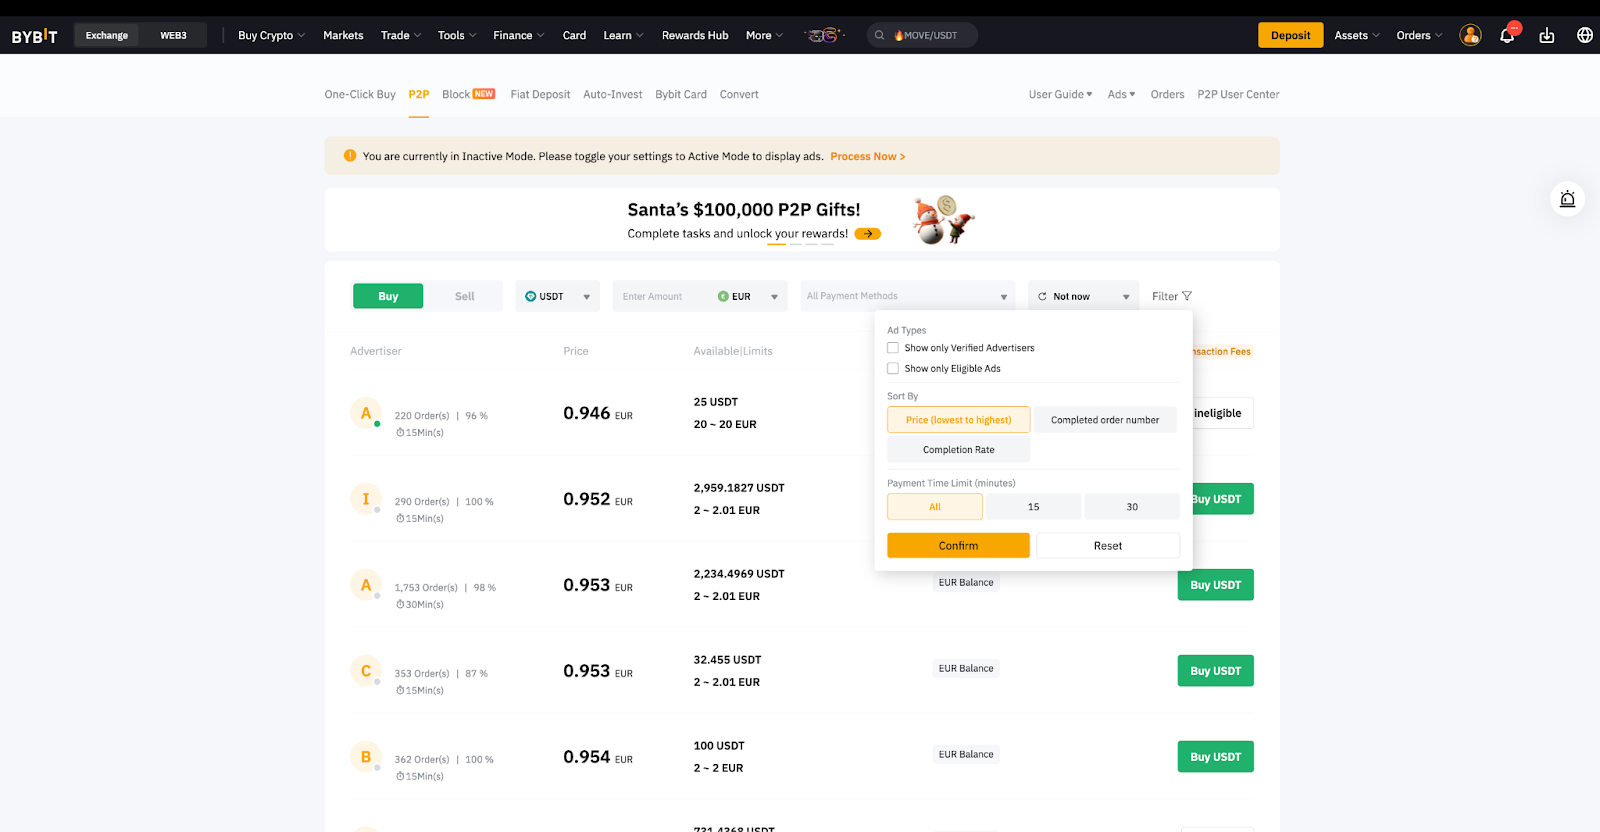This screenshot has width=1600, height=832.
Task: Set payment time limit to 30 minutes
Action: click(1132, 507)
